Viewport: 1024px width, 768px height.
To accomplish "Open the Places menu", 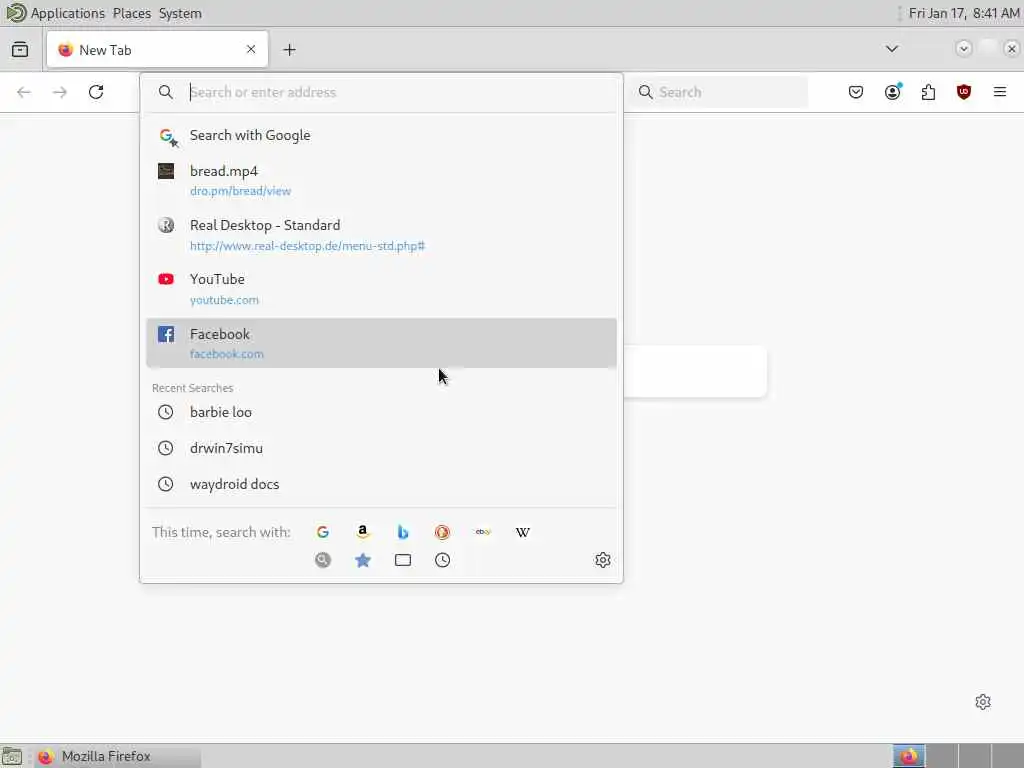I will (131, 13).
